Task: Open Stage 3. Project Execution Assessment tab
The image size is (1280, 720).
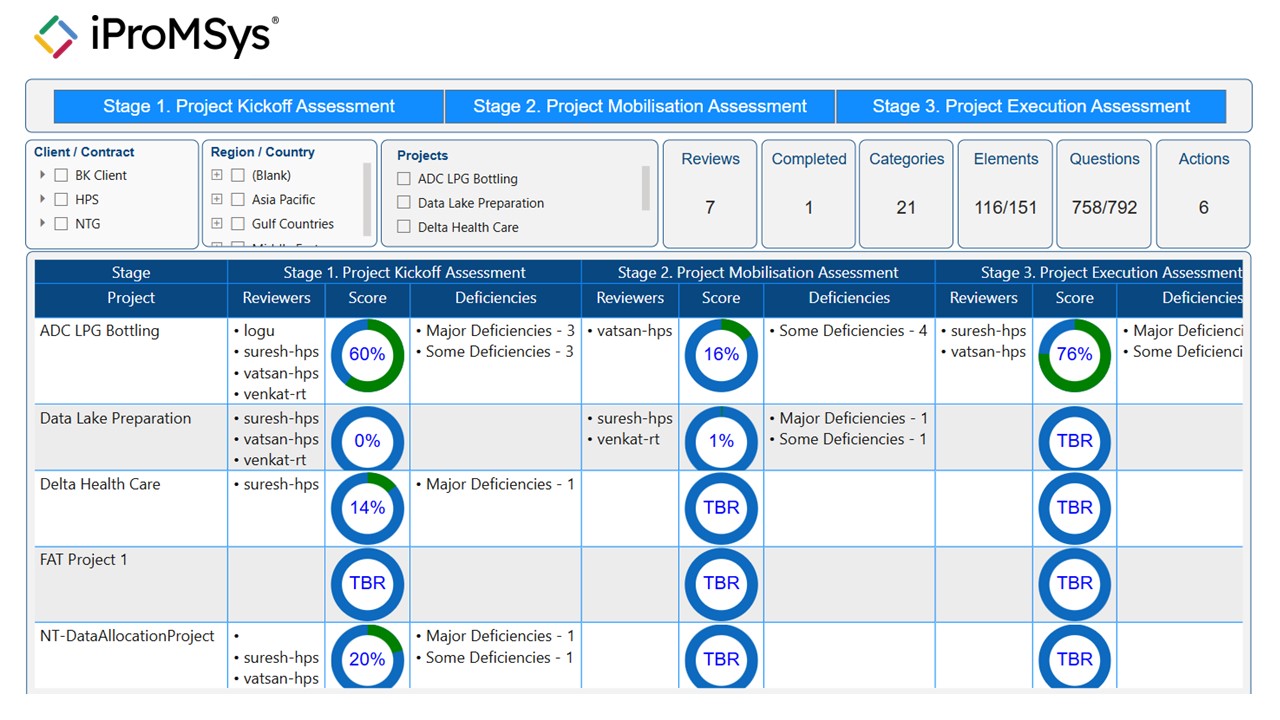Action: coord(1031,106)
